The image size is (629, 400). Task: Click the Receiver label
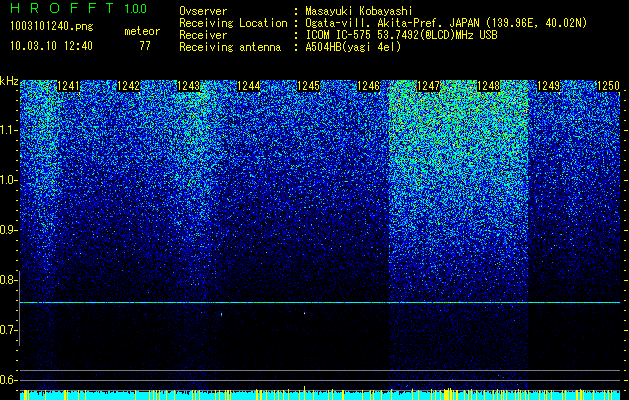click(x=203, y=35)
